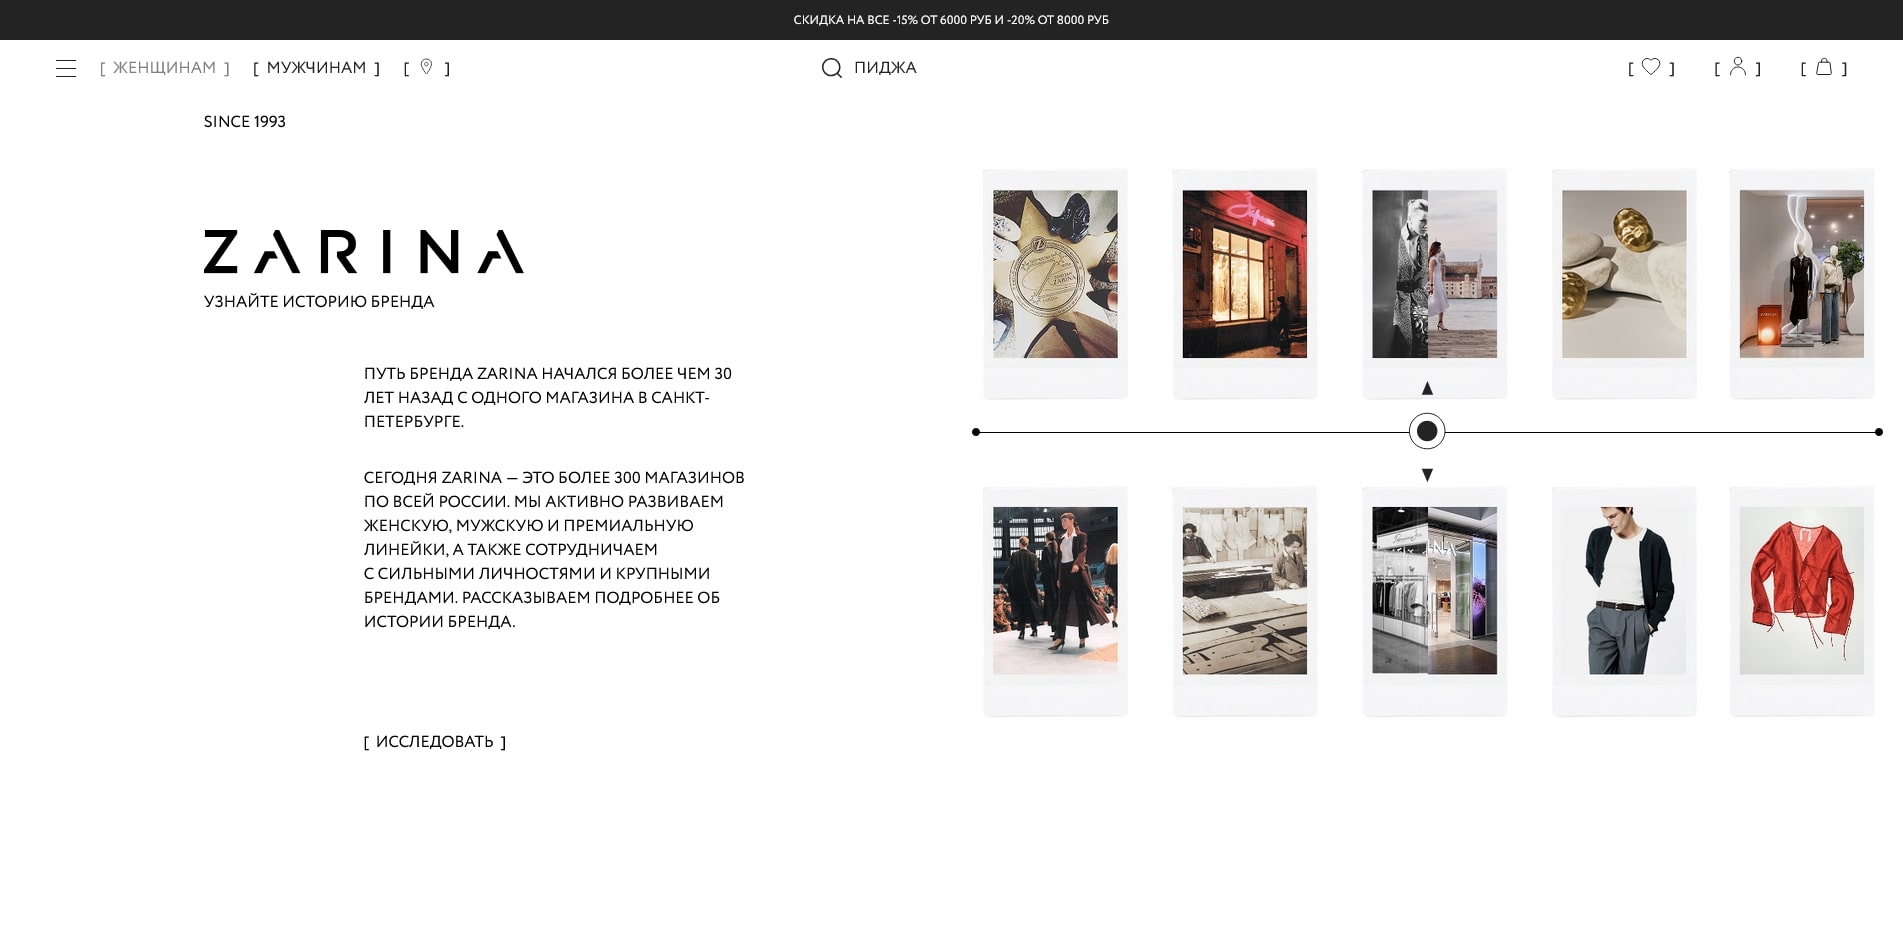The image size is (1903, 927).
Task: Click the ИССЛЕДОВАТЬ button
Action: click(435, 742)
